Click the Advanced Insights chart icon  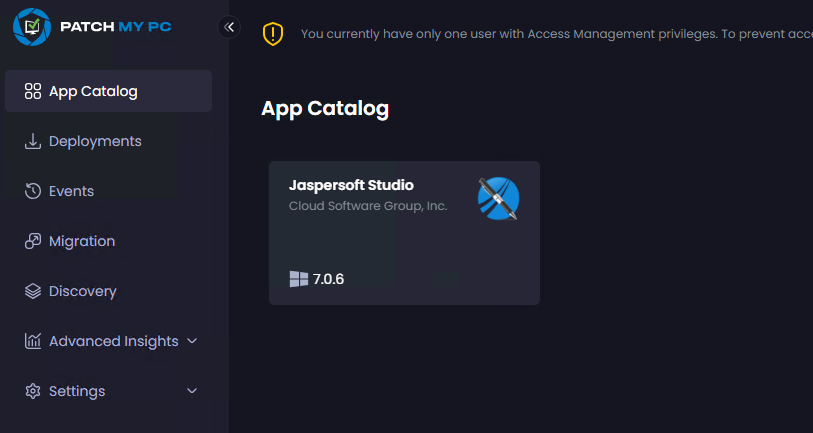33,341
